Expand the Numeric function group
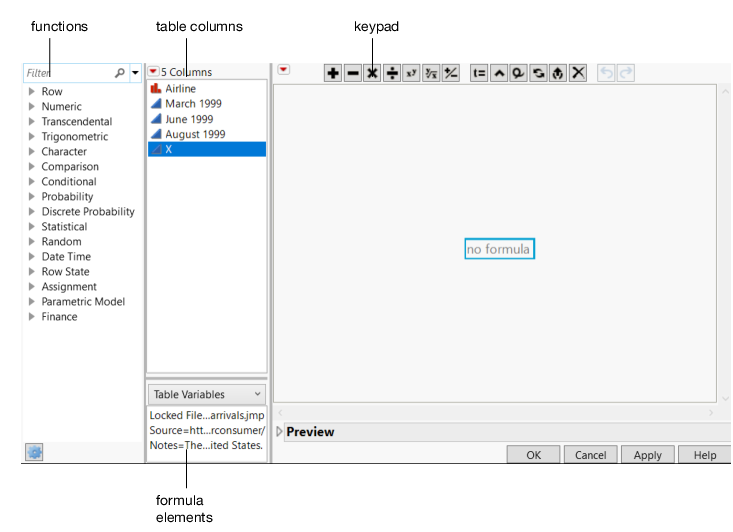Image resolution: width=733 pixels, height=532 pixels. click(x=32, y=106)
